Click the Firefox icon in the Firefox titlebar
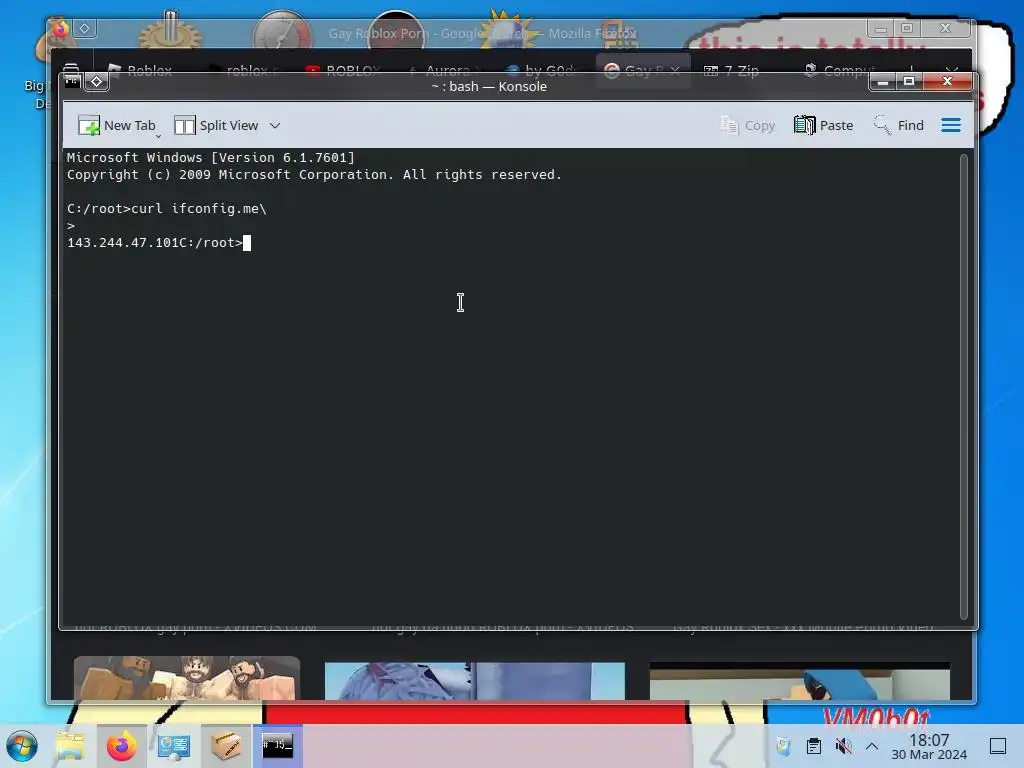This screenshot has height=768, width=1024. pos(61,29)
